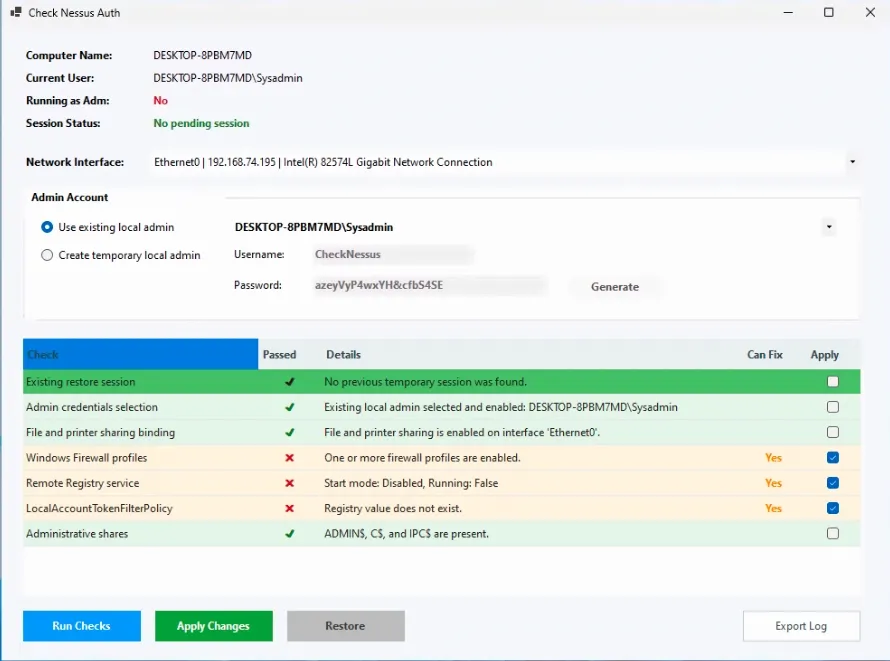Click 'Registry value does not exist.' detail

[393, 508]
